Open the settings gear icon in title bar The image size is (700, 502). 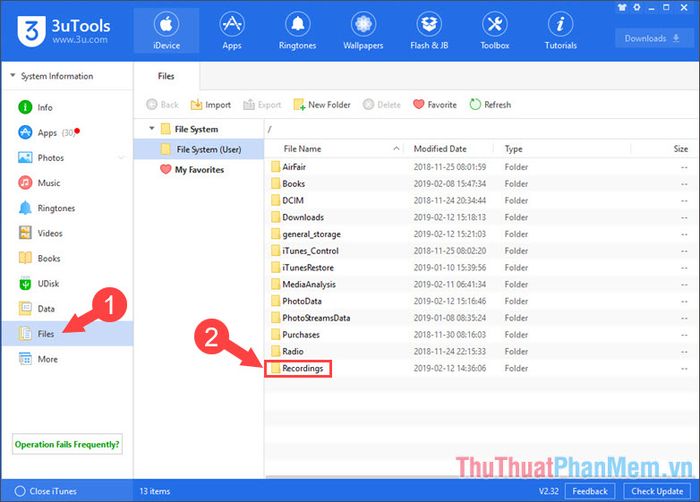[637, 7]
